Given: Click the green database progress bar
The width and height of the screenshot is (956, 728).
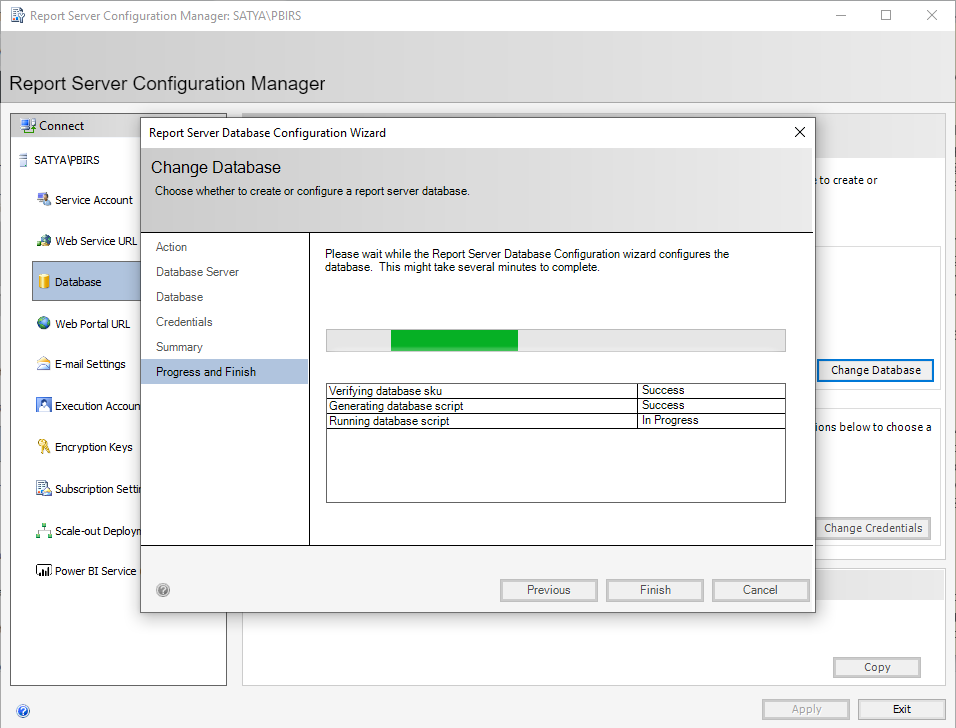Looking at the screenshot, I should pos(455,340).
